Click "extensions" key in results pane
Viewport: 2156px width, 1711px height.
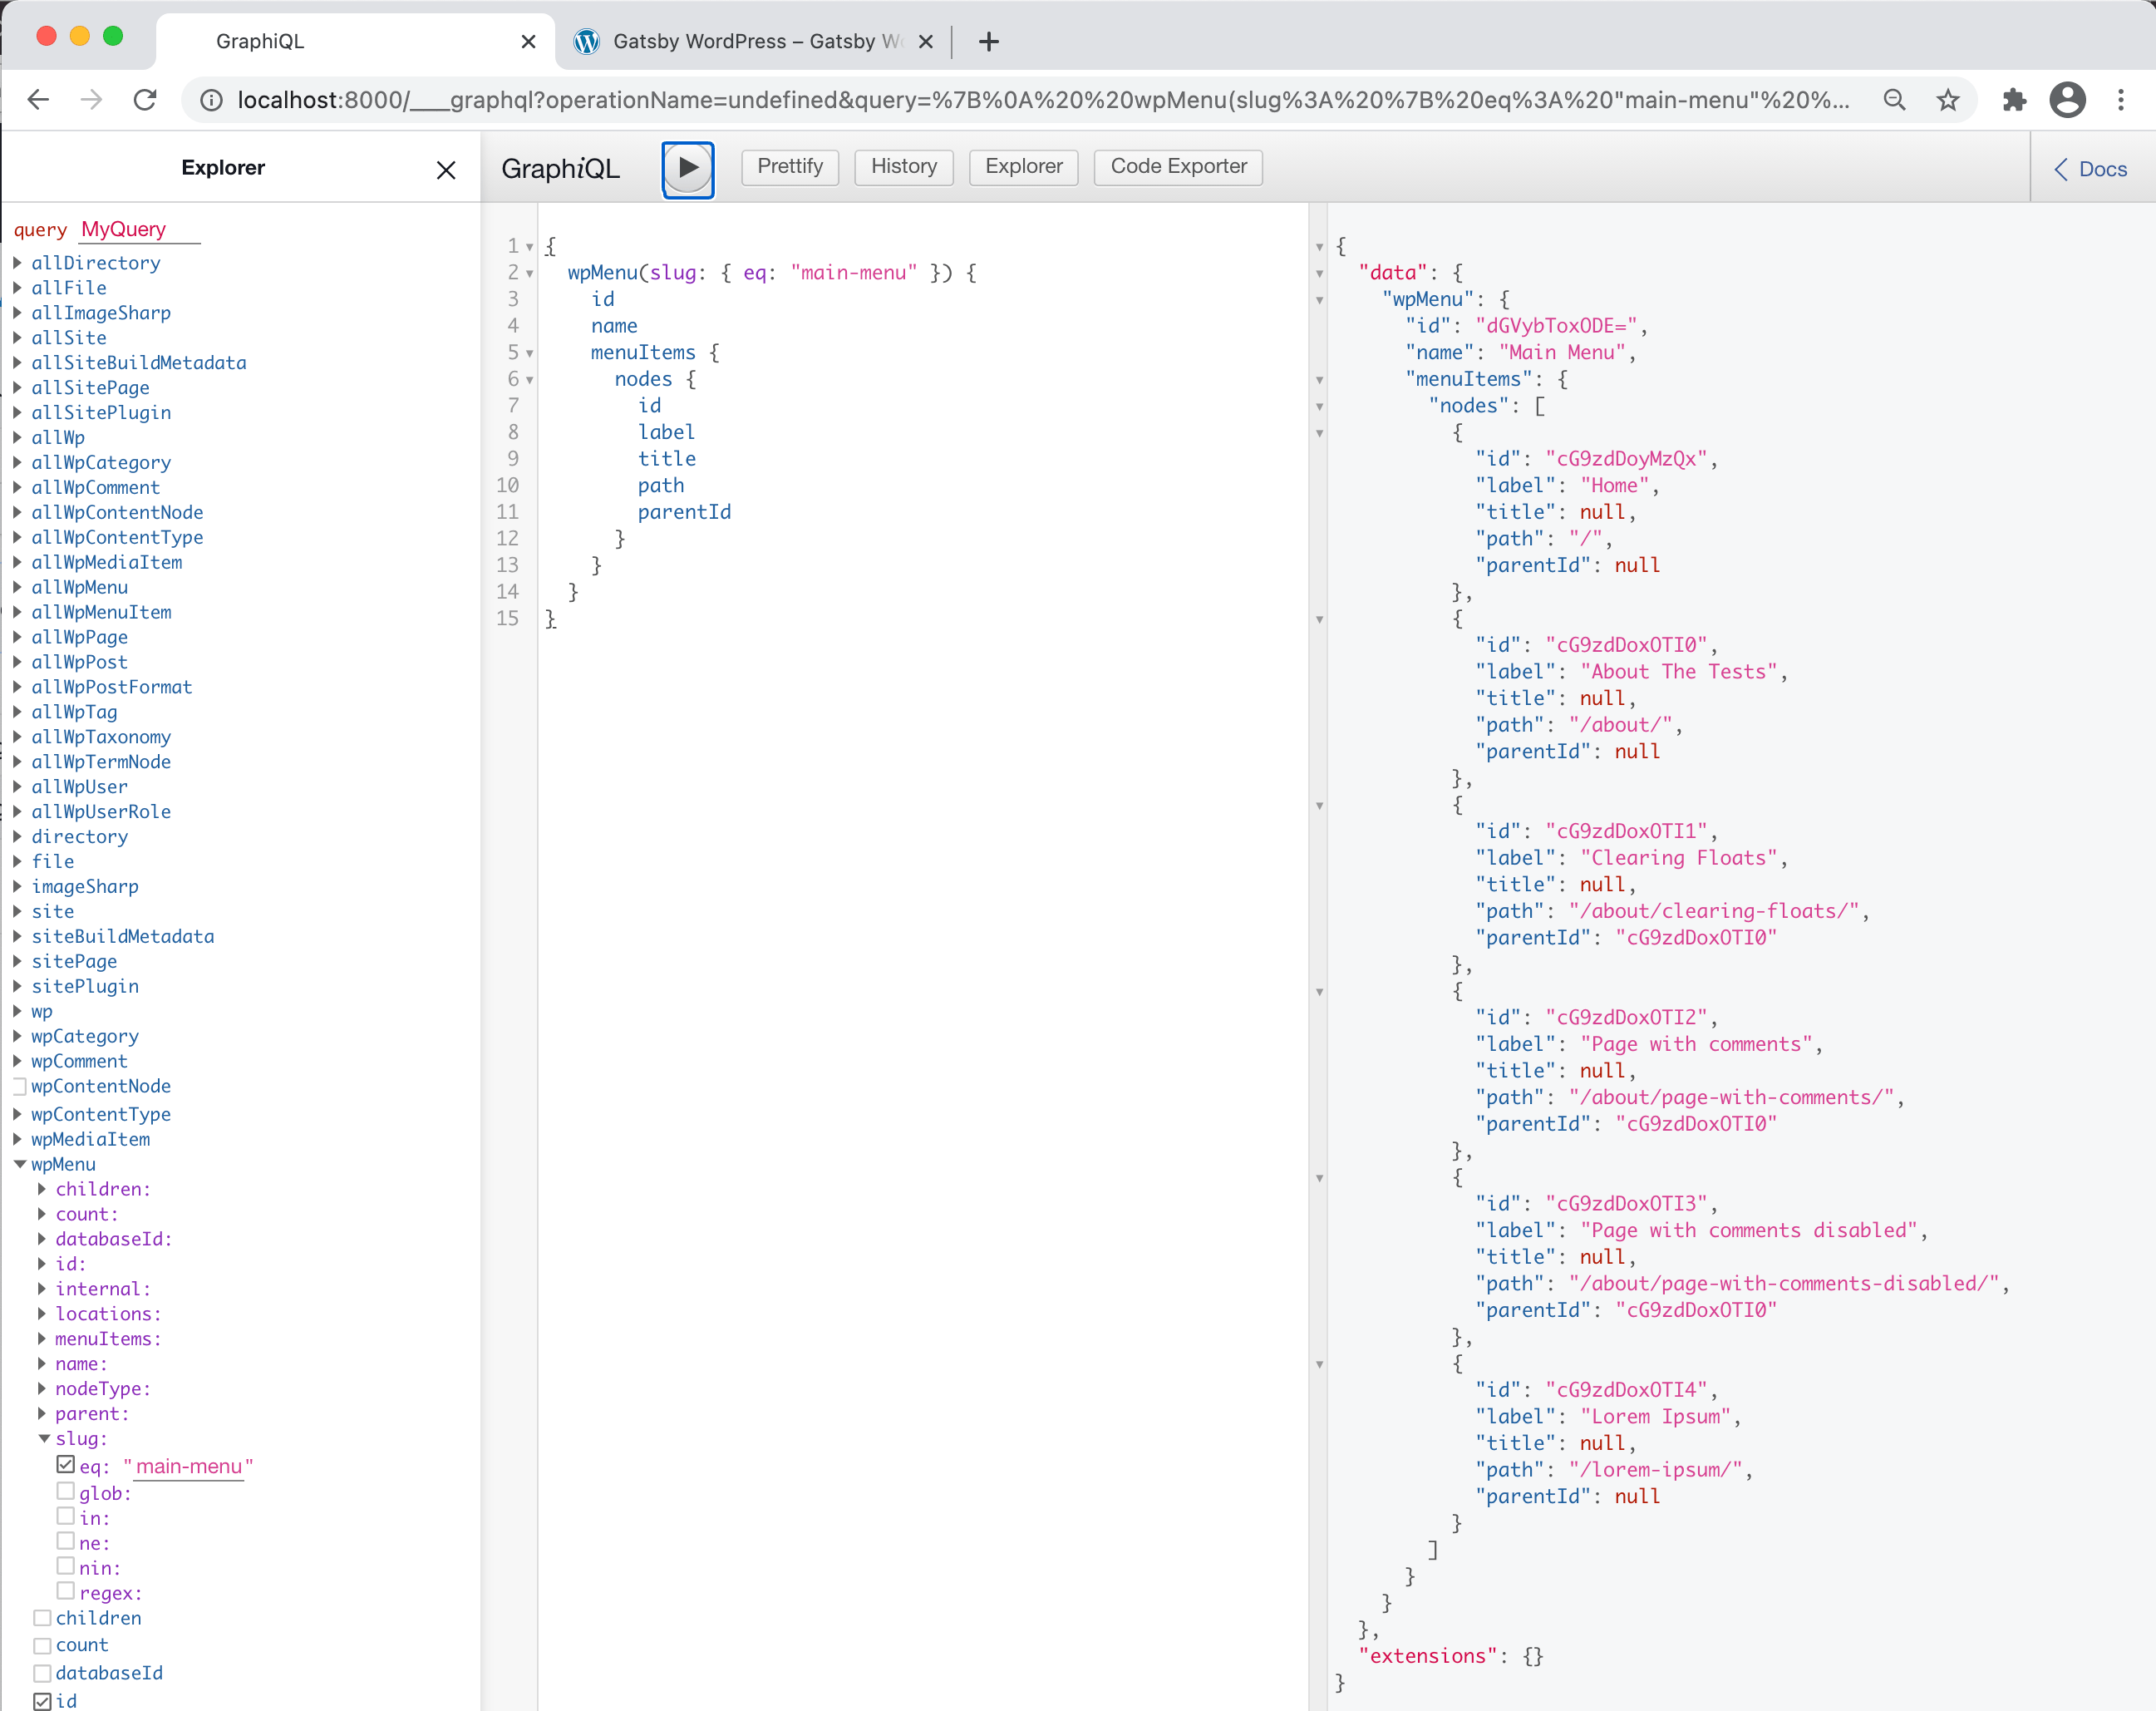[x=1428, y=1656]
